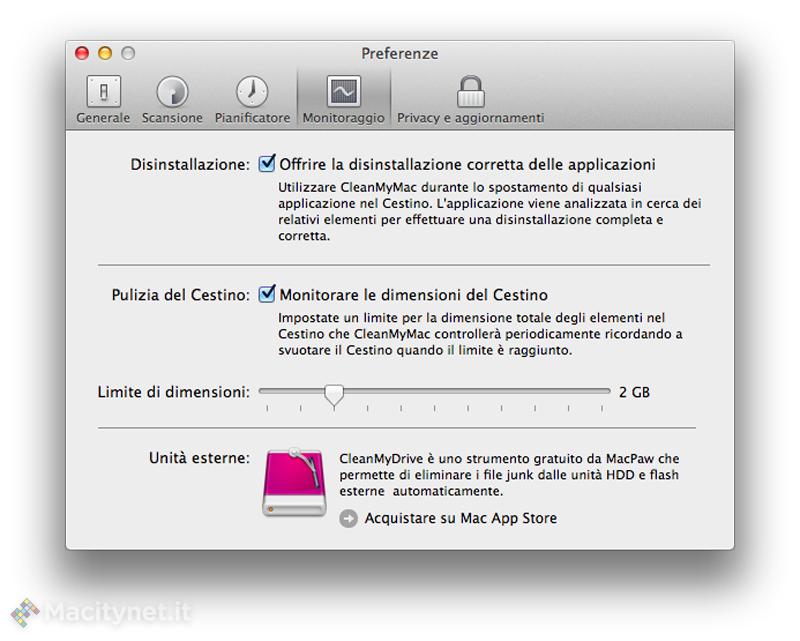The height and width of the screenshot is (641, 800).
Task: Click the CleanMyDrive pink drive icon
Action: click(294, 482)
